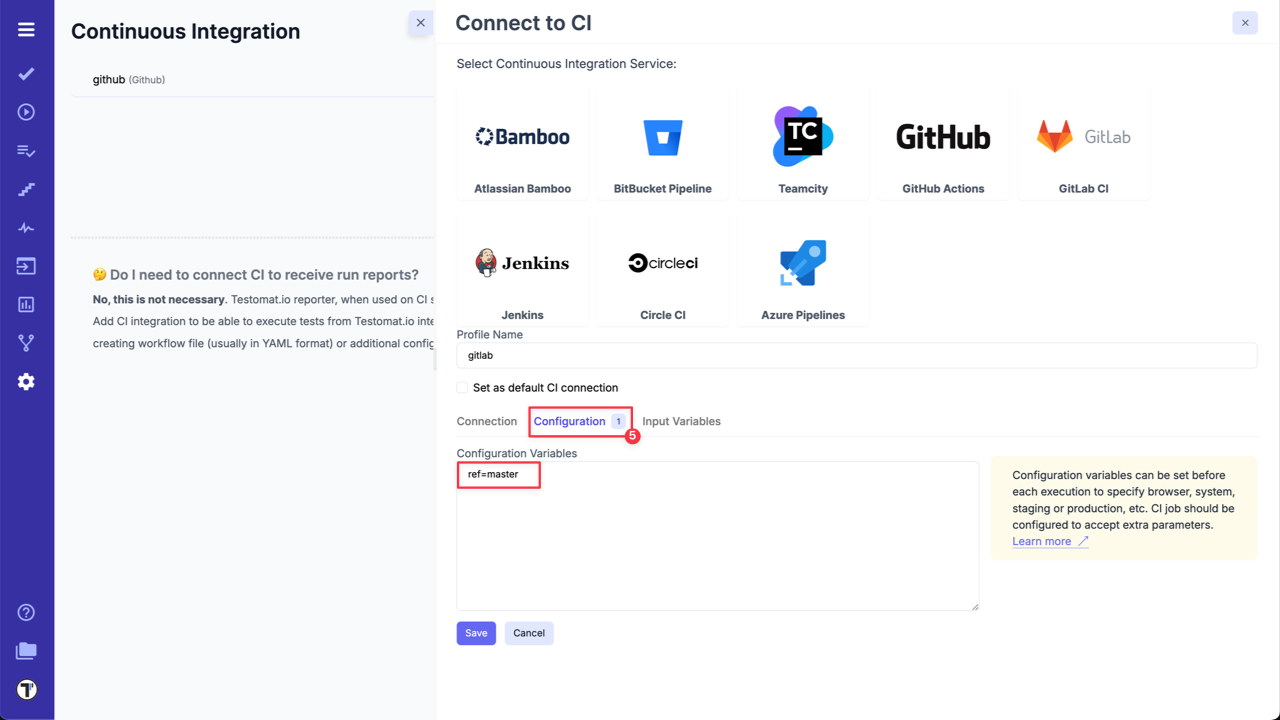Choose the Circle CI integration
The height and width of the screenshot is (720, 1280).
click(x=662, y=270)
